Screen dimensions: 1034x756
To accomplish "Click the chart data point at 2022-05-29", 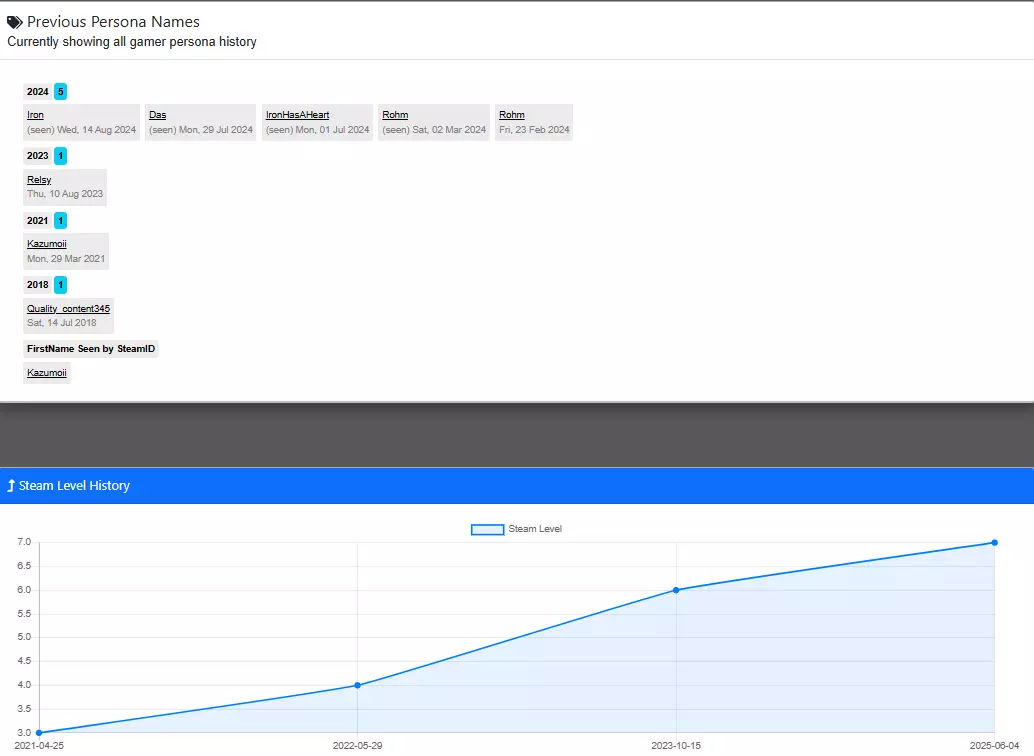I will pyautogui.click(x=357, y=685).
